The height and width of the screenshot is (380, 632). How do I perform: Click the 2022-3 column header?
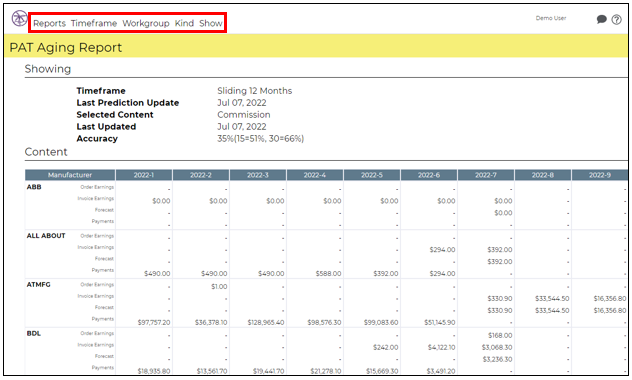[258, 175]
